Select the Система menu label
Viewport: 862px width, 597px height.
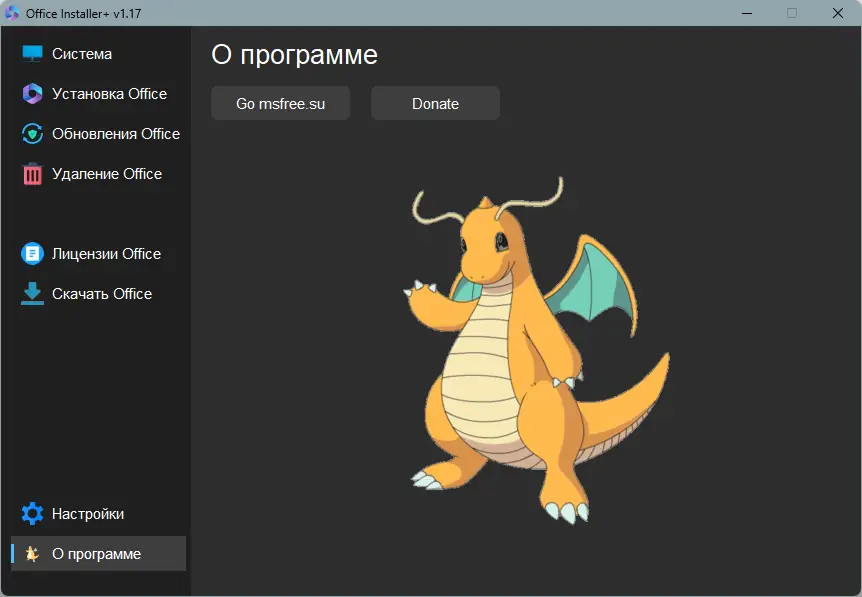(82, 54)
